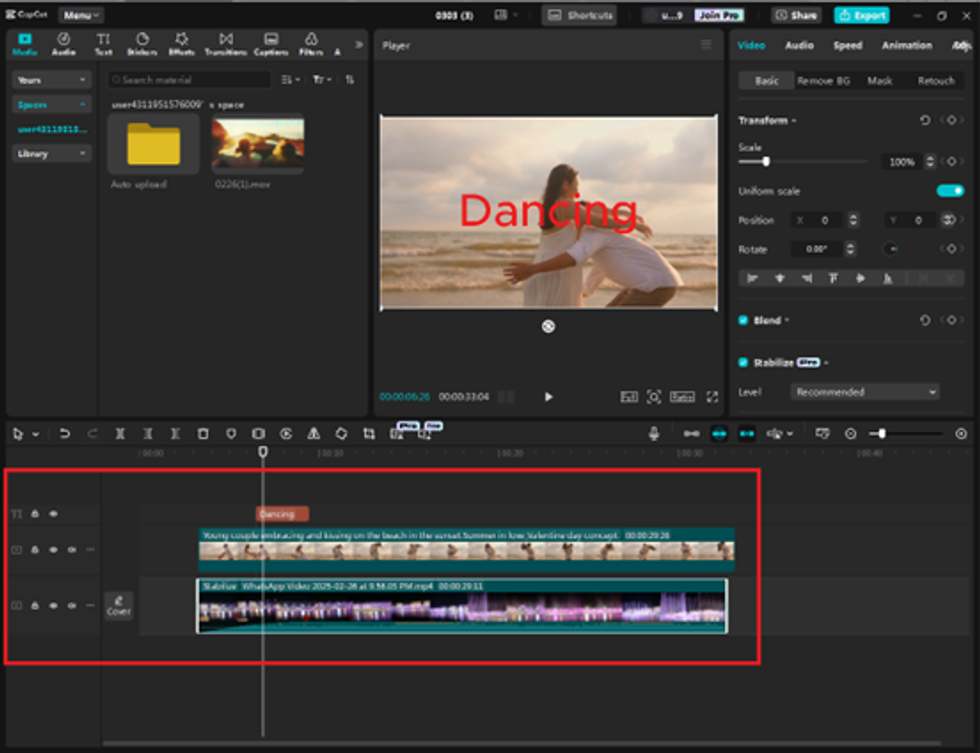This screenshot has height=753, width=980.
Task: Uncheck the Blend checkbox
Action: 743,321
